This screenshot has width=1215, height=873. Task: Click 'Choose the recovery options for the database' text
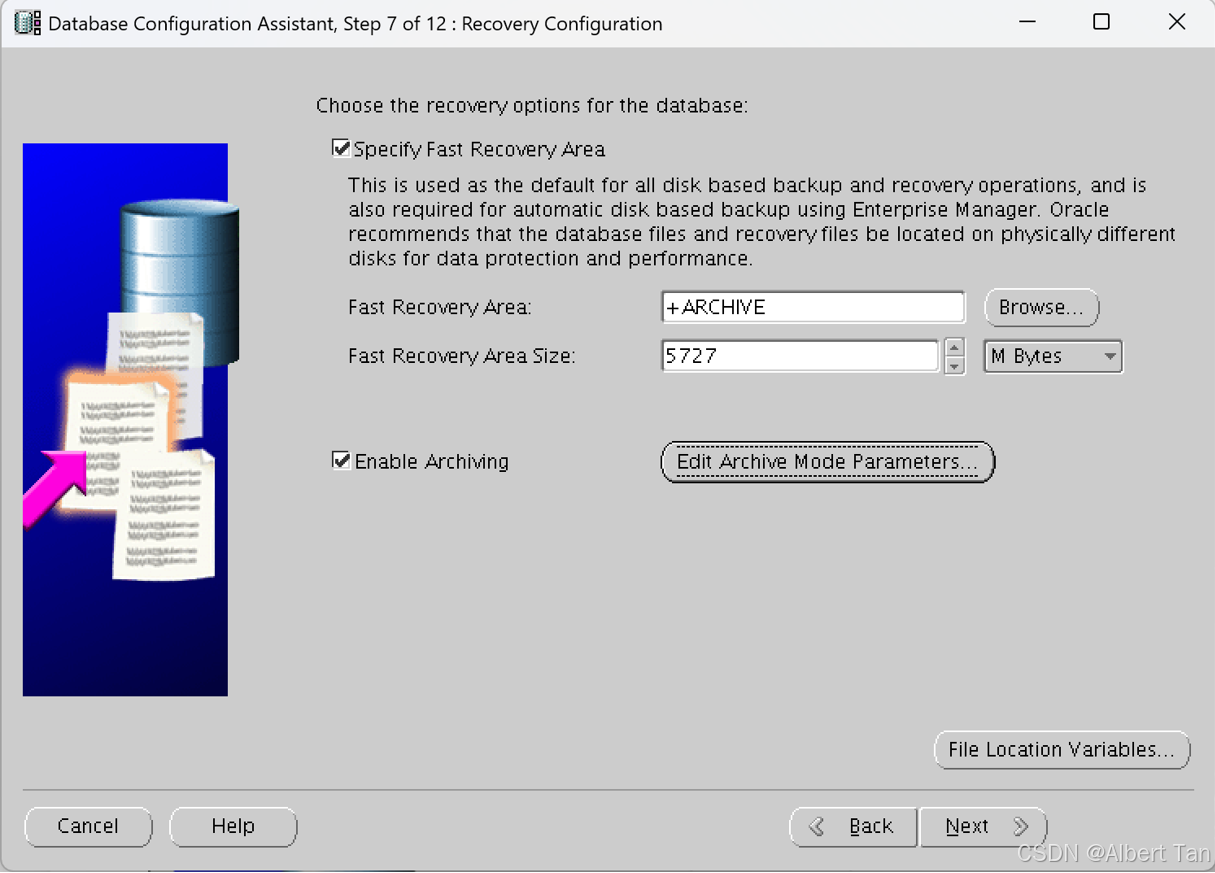[x=532, y=105]
